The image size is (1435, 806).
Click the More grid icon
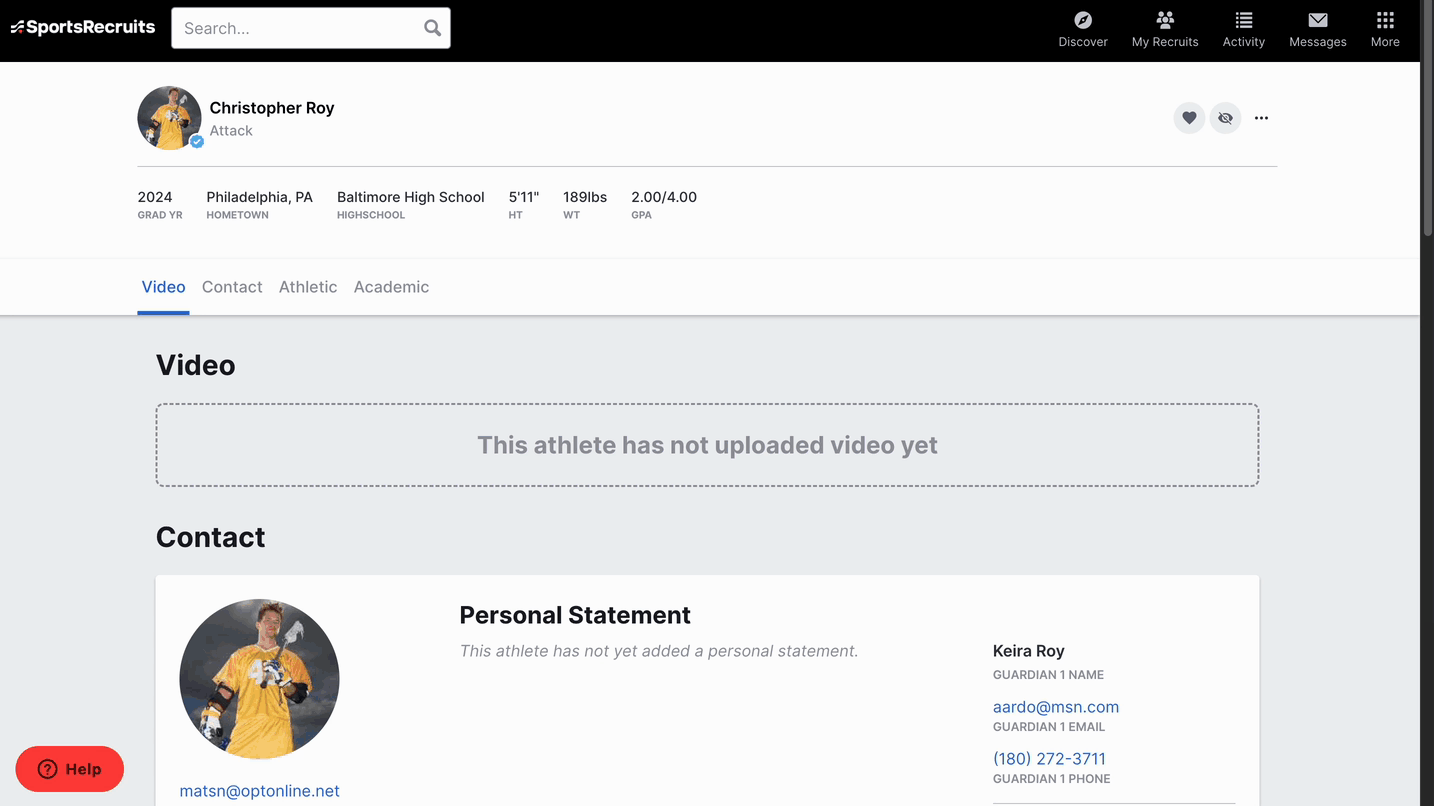click(1385, 19)
